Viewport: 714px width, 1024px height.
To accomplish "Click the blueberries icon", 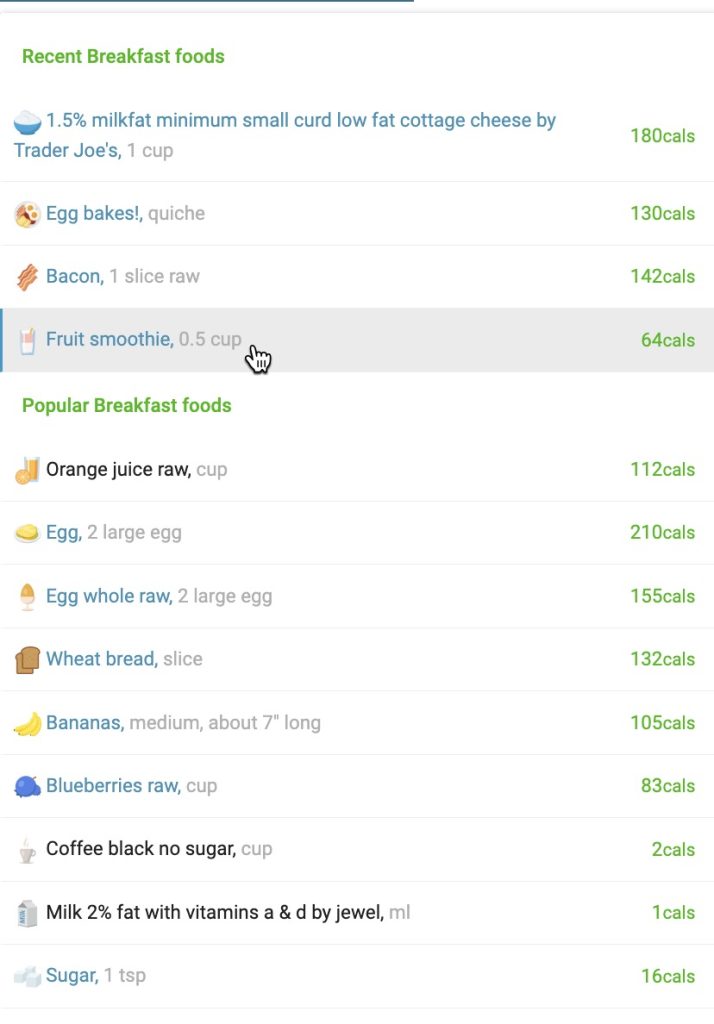I will tap(28, 786).
